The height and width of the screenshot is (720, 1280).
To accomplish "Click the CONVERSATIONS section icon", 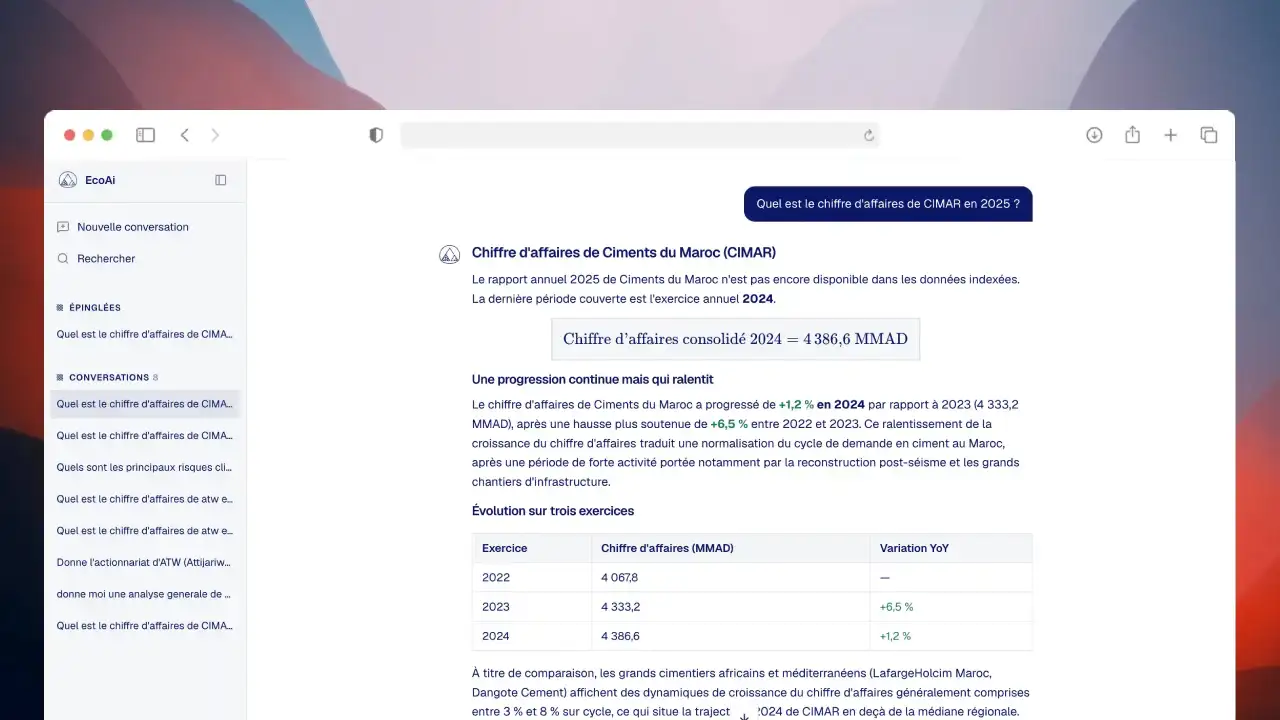I will (x=60, y=378).
